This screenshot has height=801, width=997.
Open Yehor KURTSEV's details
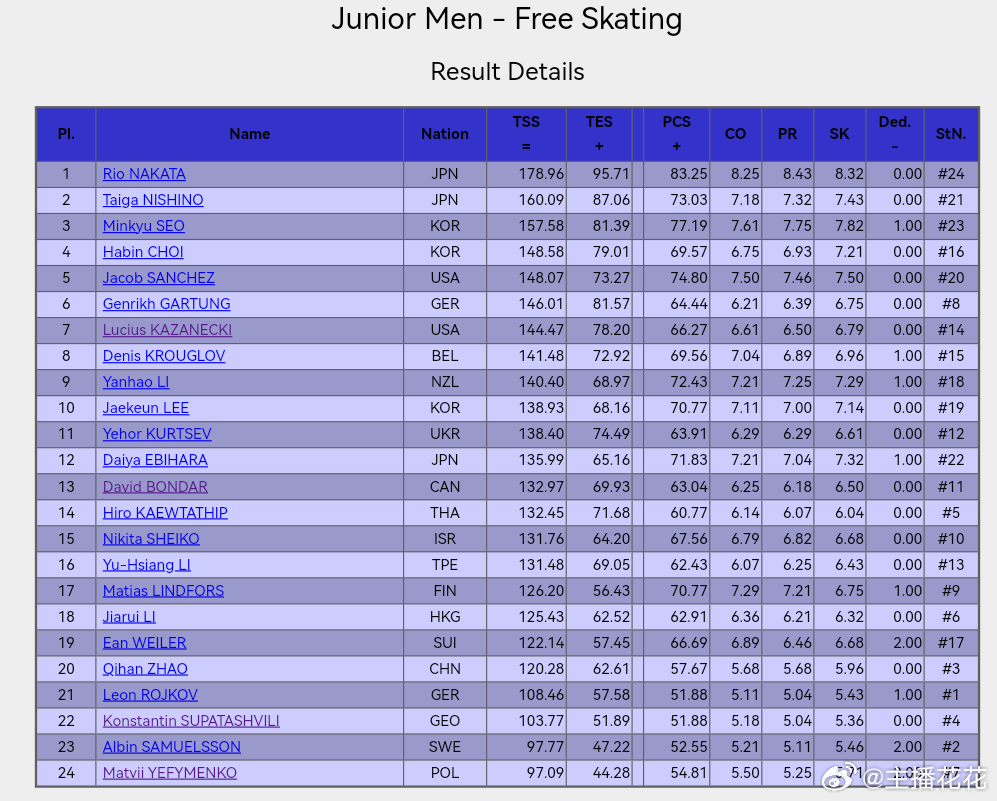pos(157,434)
